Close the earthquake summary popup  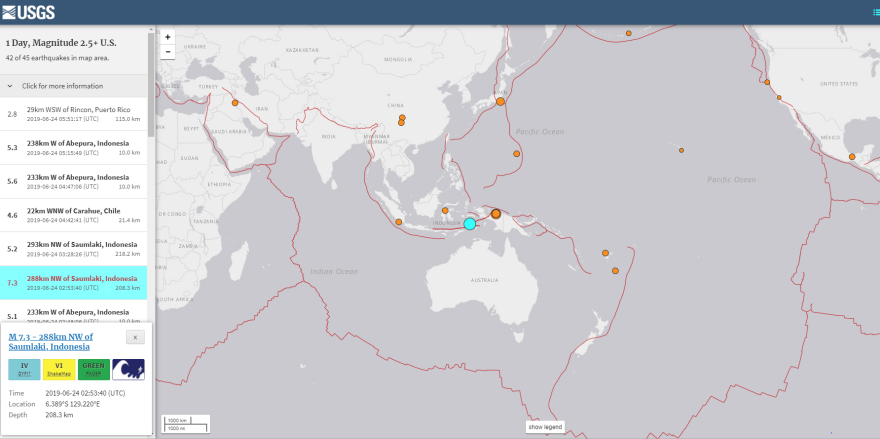click(135, 338)
